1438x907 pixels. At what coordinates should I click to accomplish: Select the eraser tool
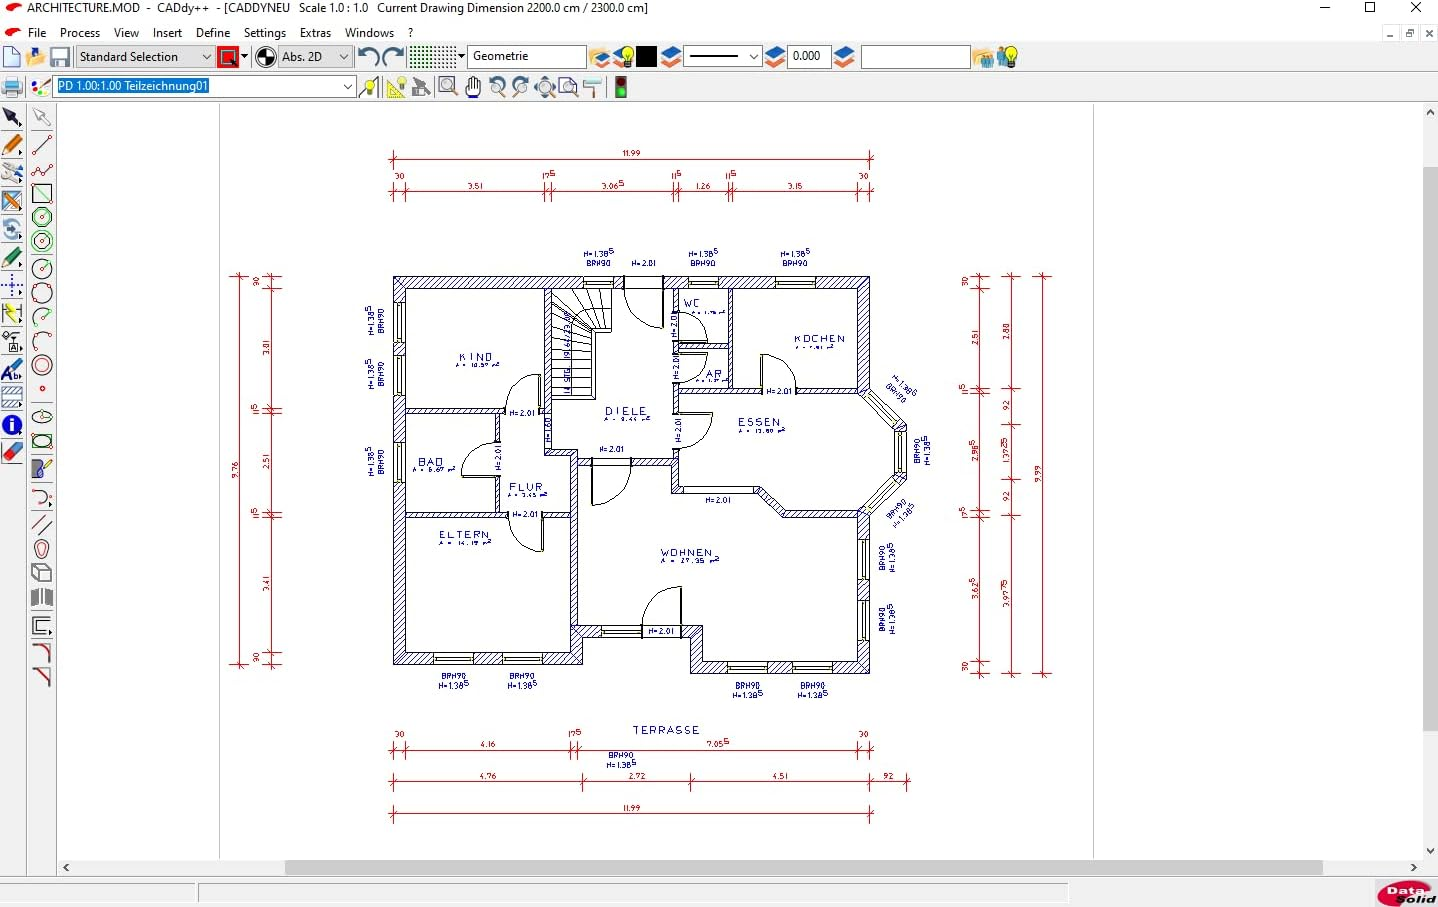coord(13,452)
